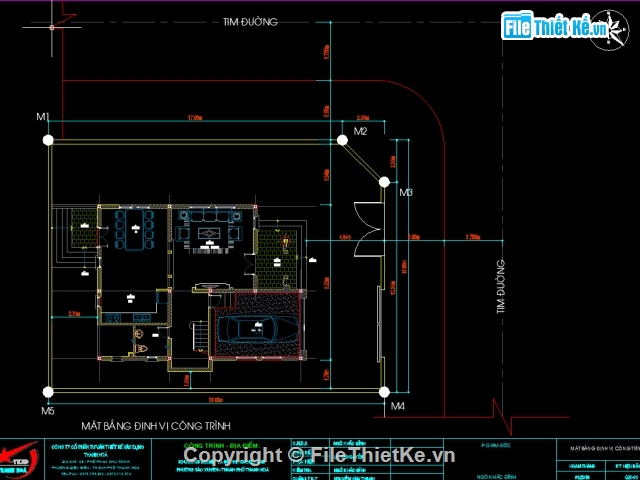Select the stove block on the kitchen counter
Screen dimensions: 640x480
pyautogui.click(x=112, y=317)
